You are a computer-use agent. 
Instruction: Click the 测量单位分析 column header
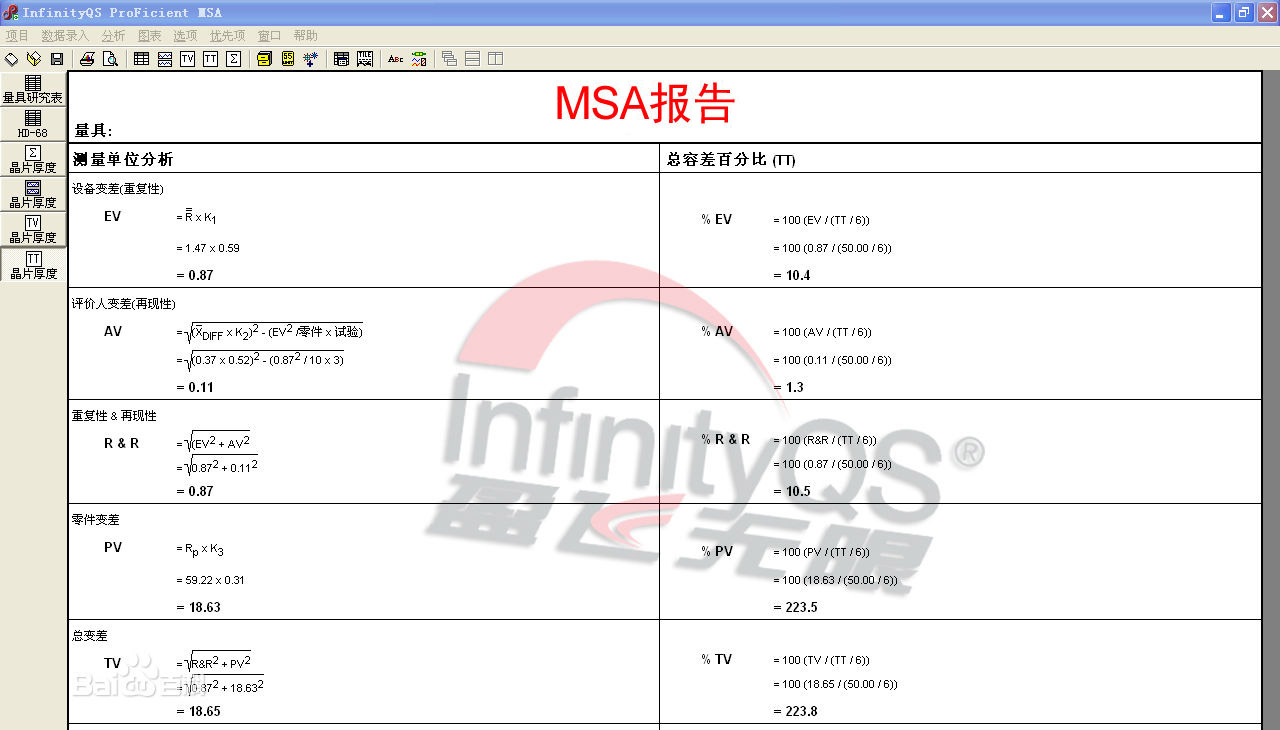[123, 159]
